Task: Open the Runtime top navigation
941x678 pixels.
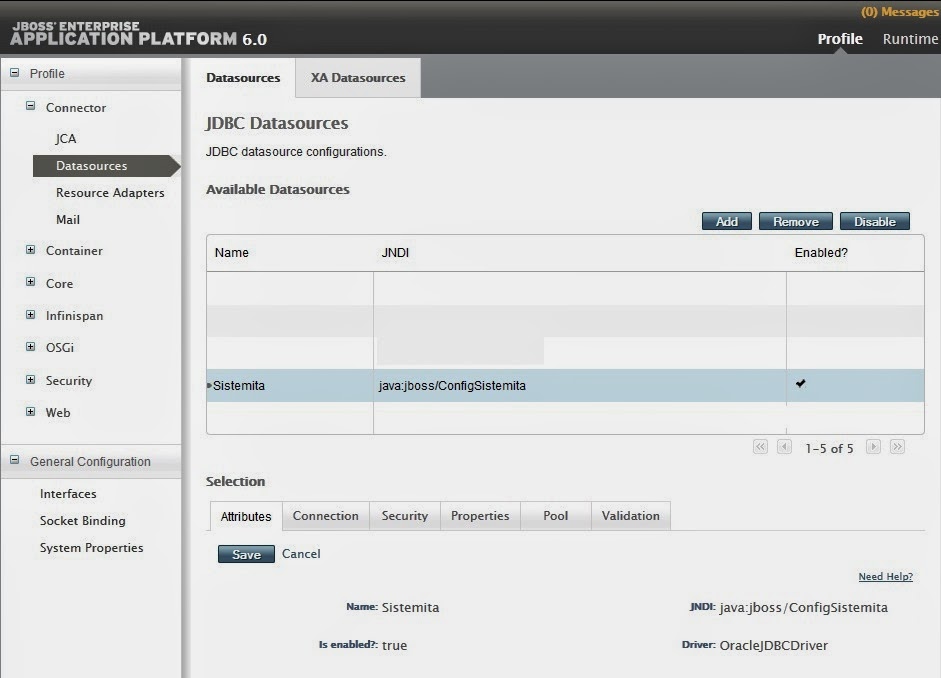Action: 910,39
